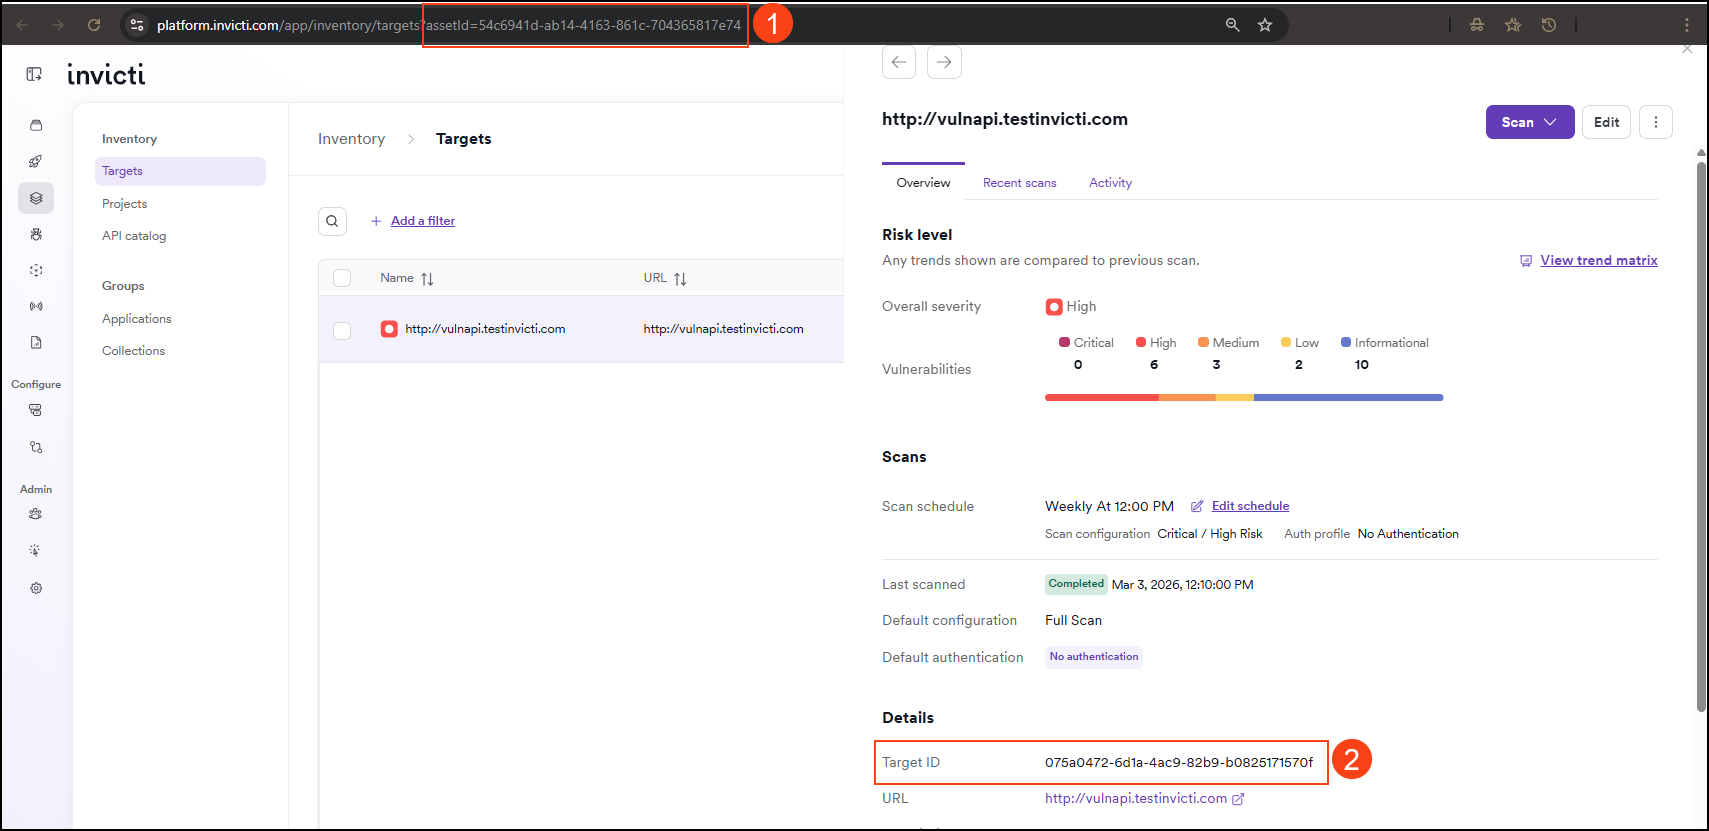The image size is (1709, 831).
Task: Open the rocket scans icon in sidebar
Action: pos(36,161)
